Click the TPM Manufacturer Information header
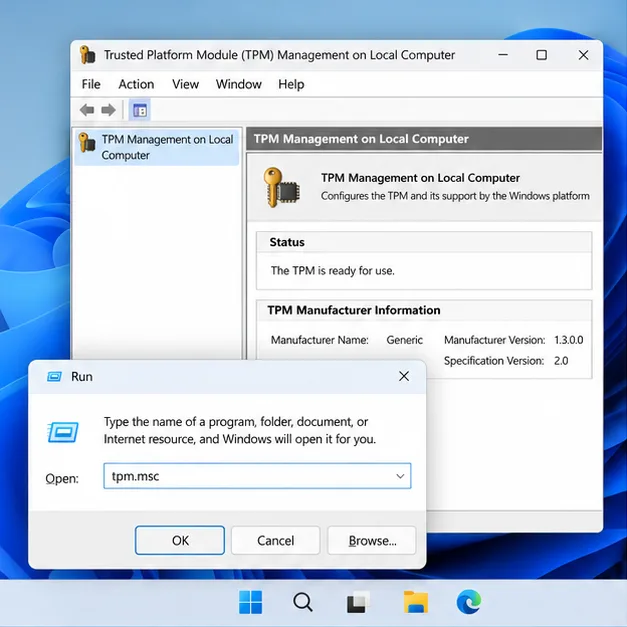The width and height of the screenshot is (627, 627). 424,310
